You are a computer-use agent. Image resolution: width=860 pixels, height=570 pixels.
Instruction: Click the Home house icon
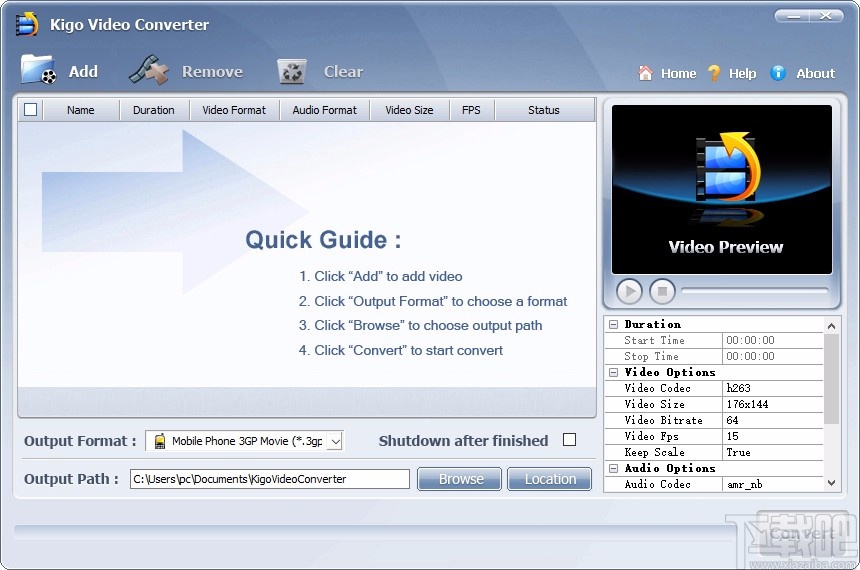(x=646, y=73)
